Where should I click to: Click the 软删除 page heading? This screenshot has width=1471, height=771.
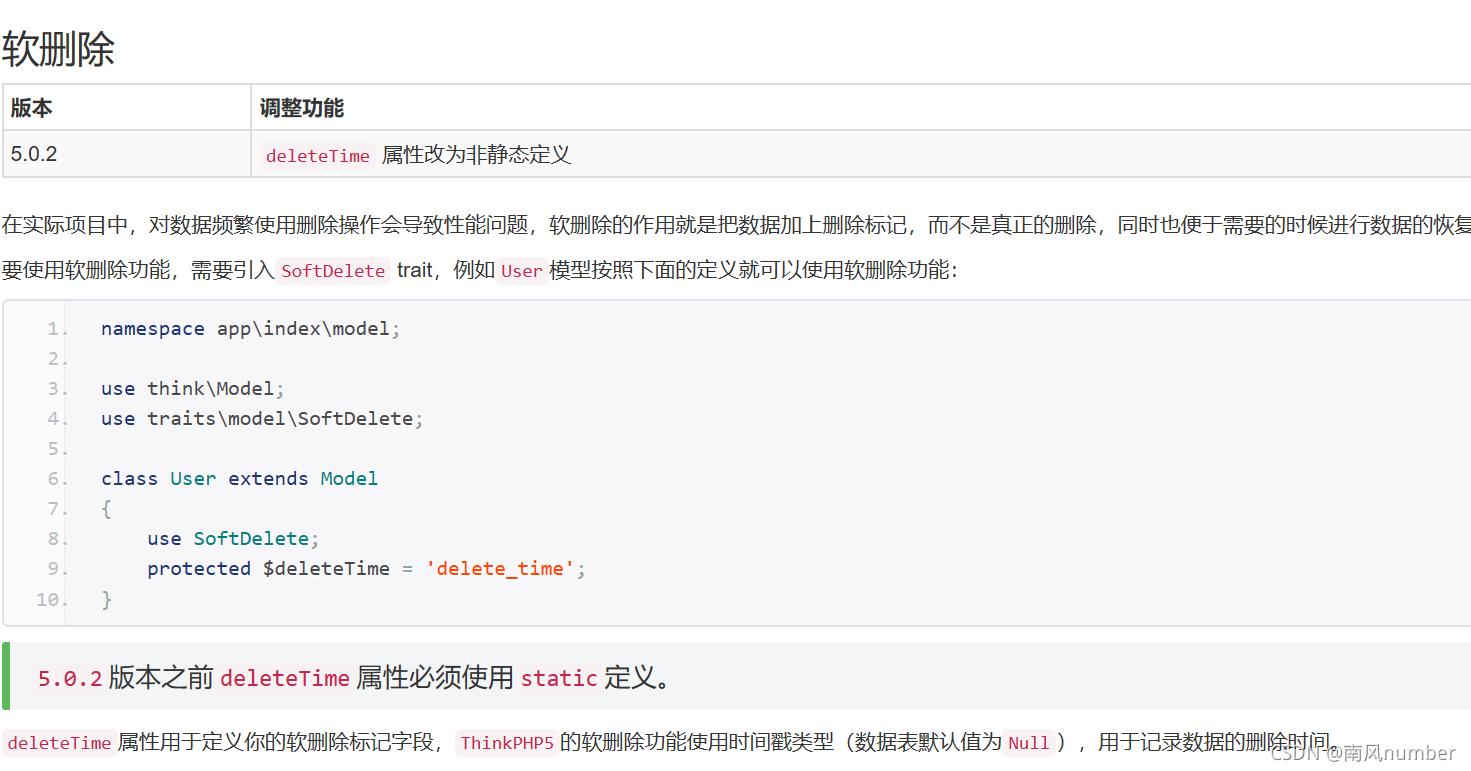pyautogui.click(x=58, y=48)
